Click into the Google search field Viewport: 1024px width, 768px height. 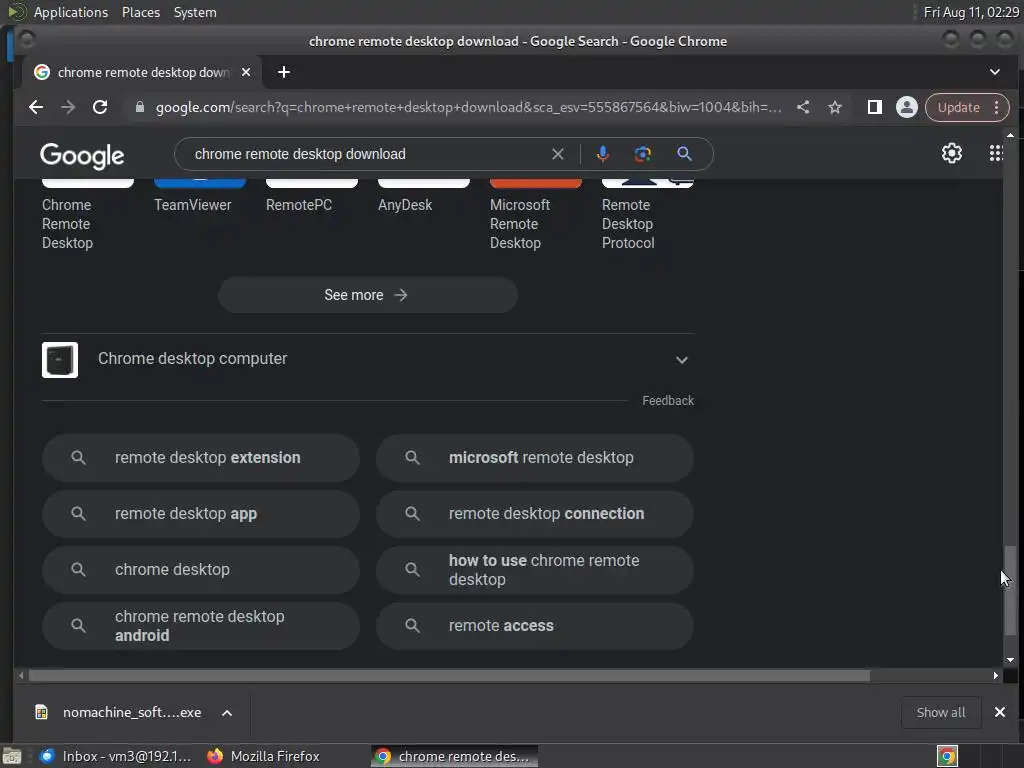pos(369,154)
